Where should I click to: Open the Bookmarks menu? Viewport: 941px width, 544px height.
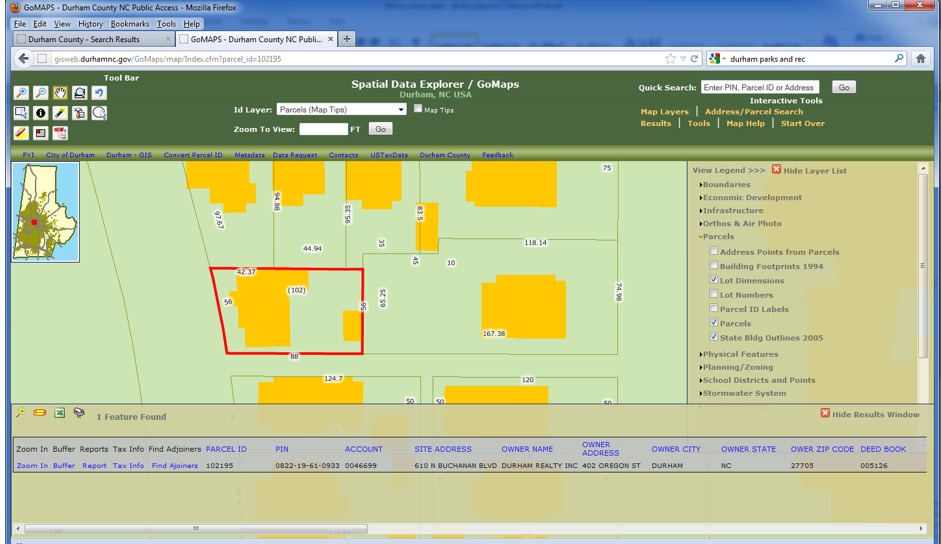coord(130,24)
